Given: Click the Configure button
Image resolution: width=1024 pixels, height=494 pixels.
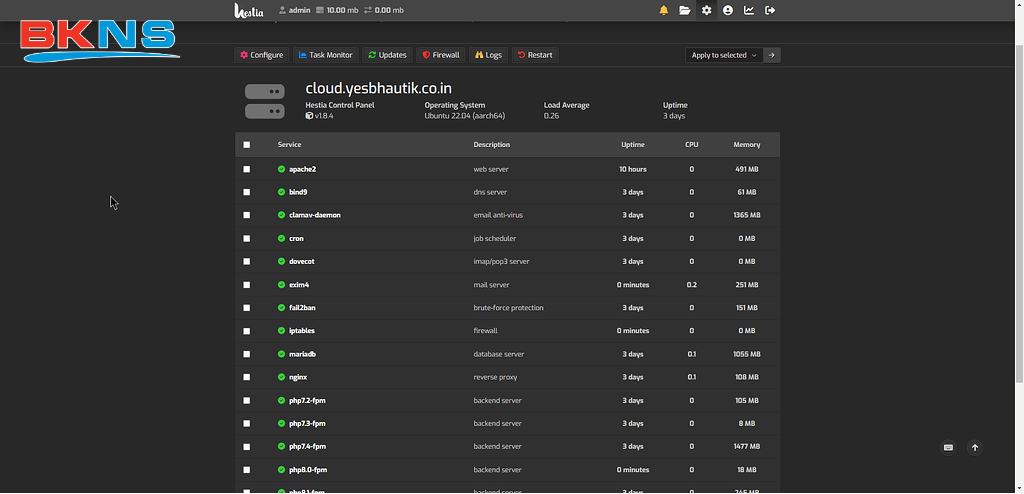Looking at the screenshot, I should point(262,55).
